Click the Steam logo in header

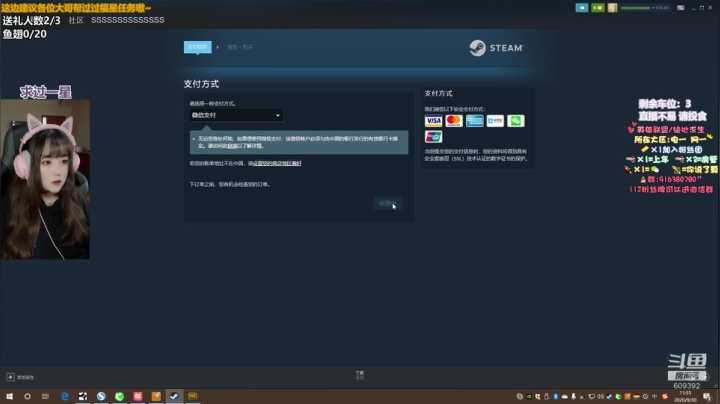click(496, 48)
